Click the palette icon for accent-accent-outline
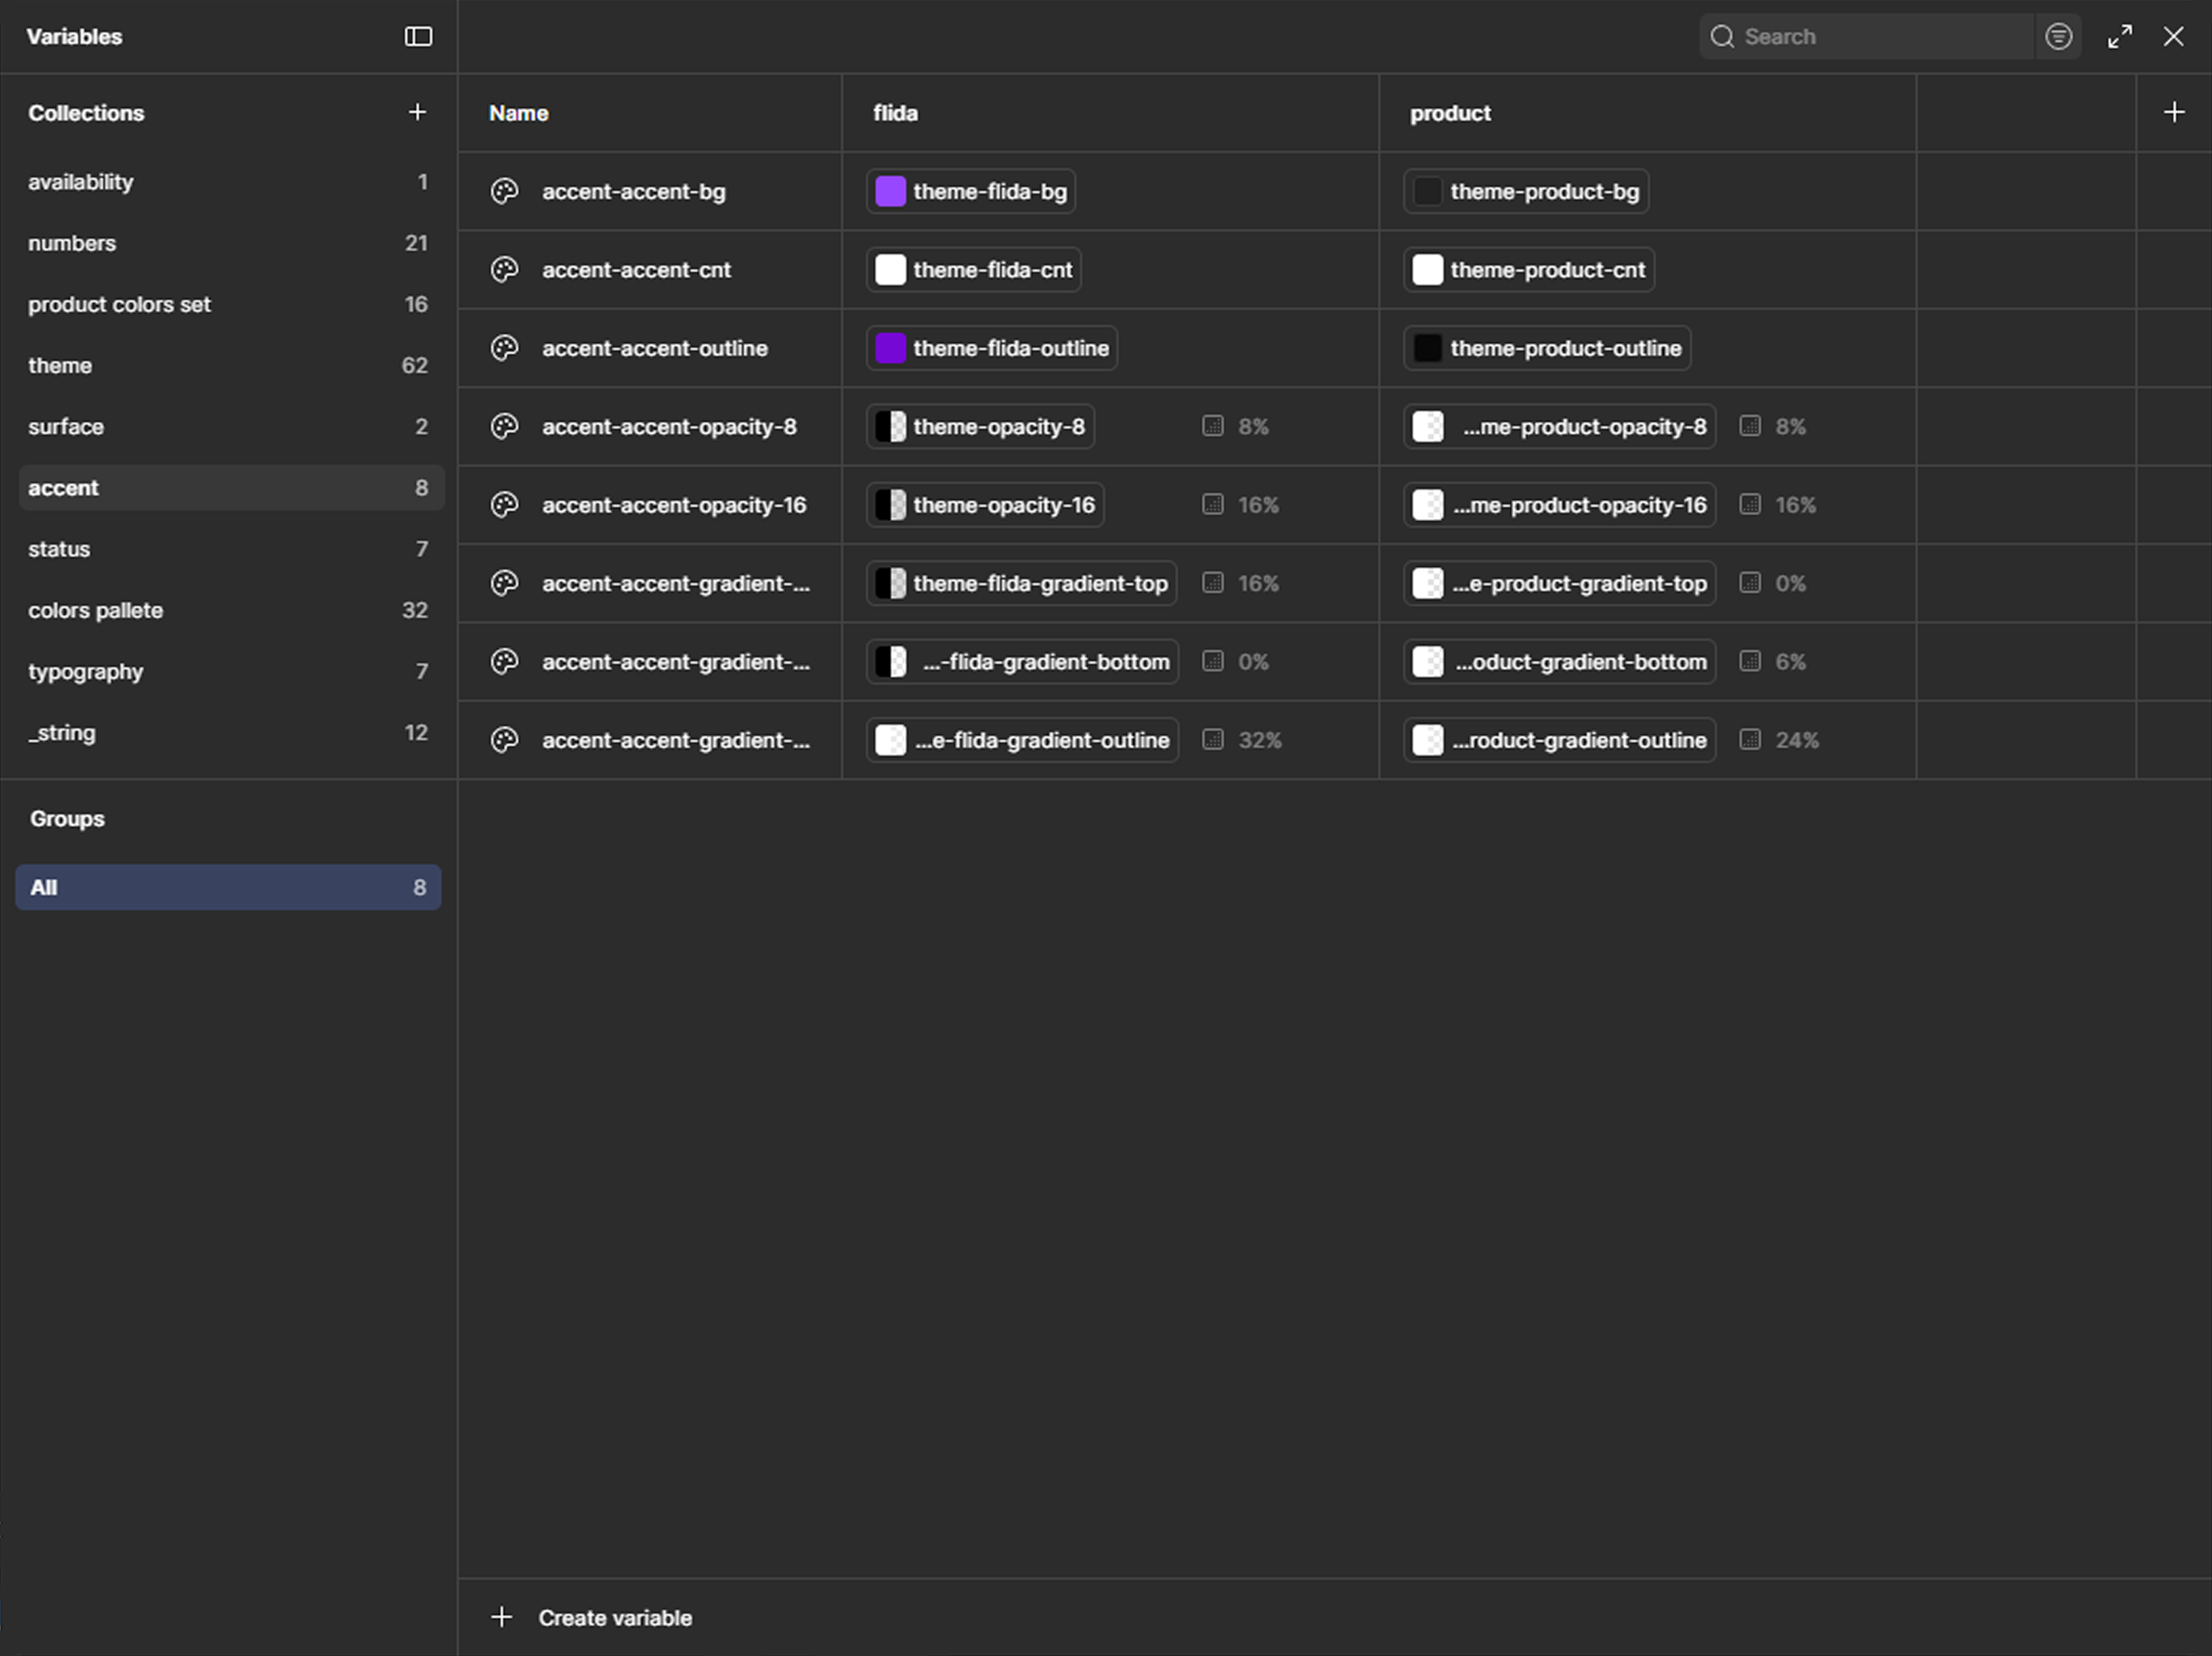2212x1656 pixels. coord(505,348)
